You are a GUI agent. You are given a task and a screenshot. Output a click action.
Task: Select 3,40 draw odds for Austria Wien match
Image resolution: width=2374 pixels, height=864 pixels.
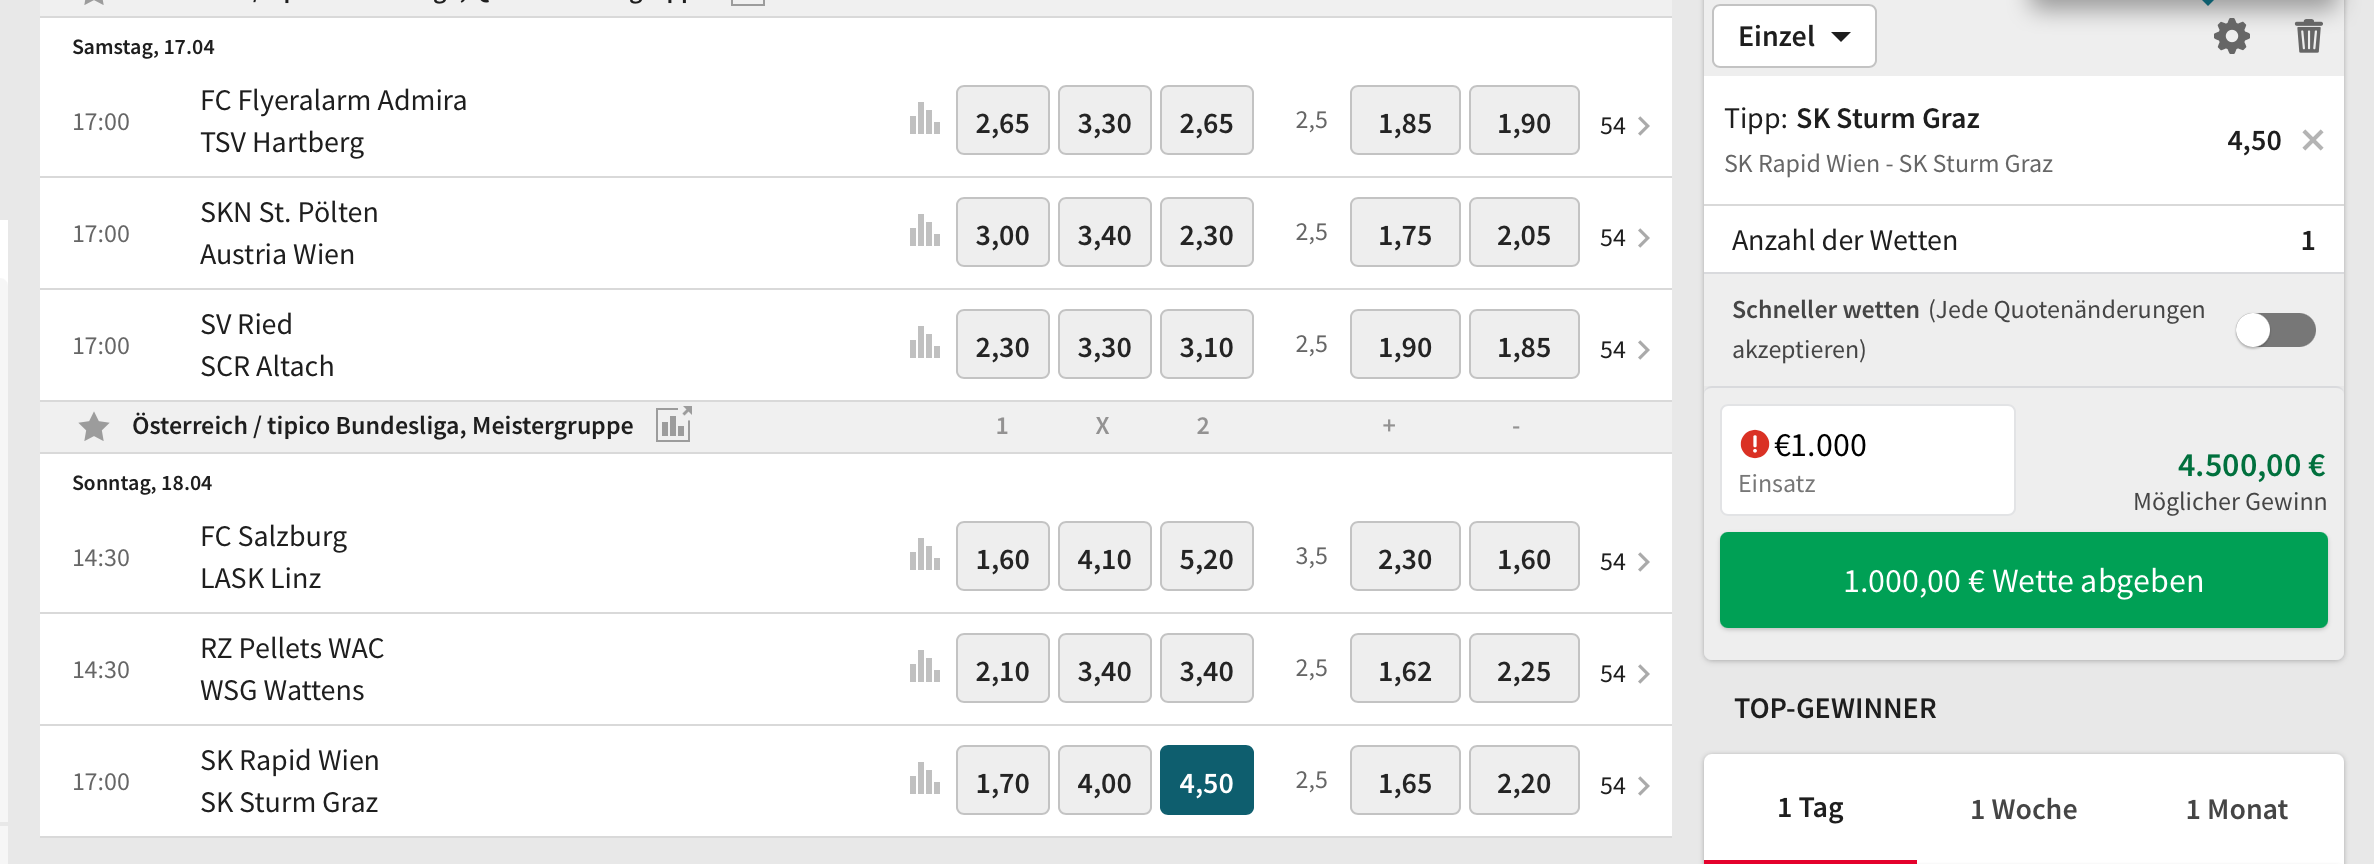coord(1105,232)
